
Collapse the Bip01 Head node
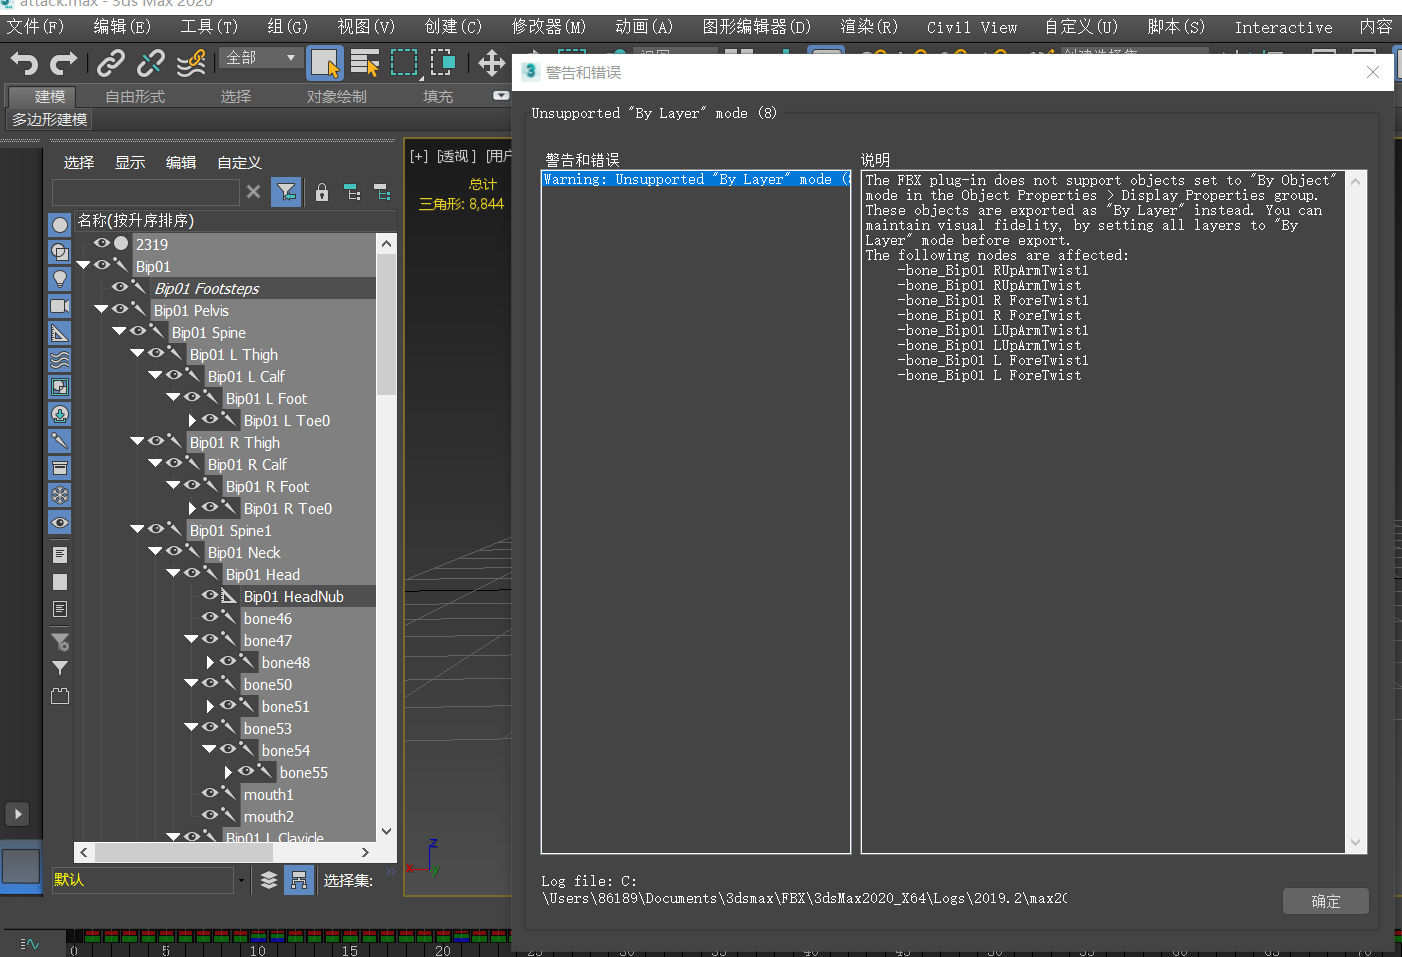click(x=173, y=573)
